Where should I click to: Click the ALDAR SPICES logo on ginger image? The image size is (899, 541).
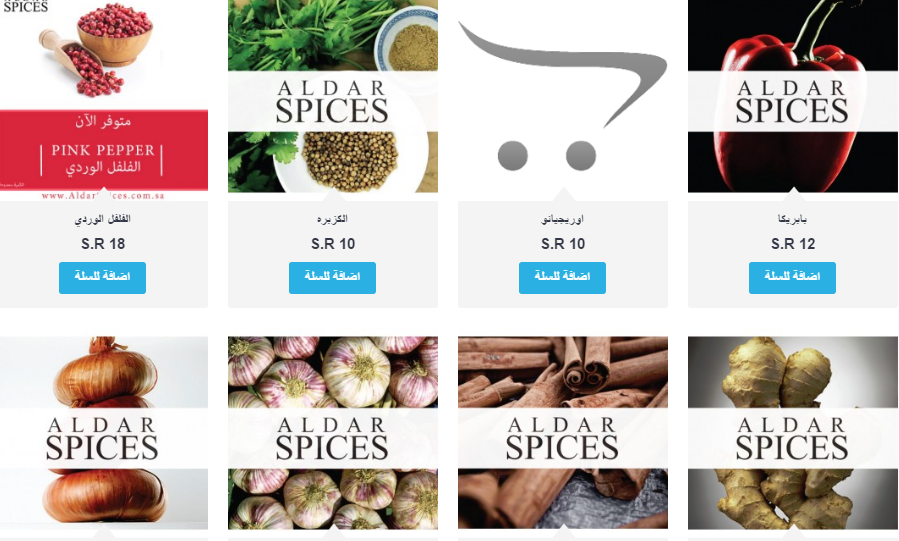792,439
